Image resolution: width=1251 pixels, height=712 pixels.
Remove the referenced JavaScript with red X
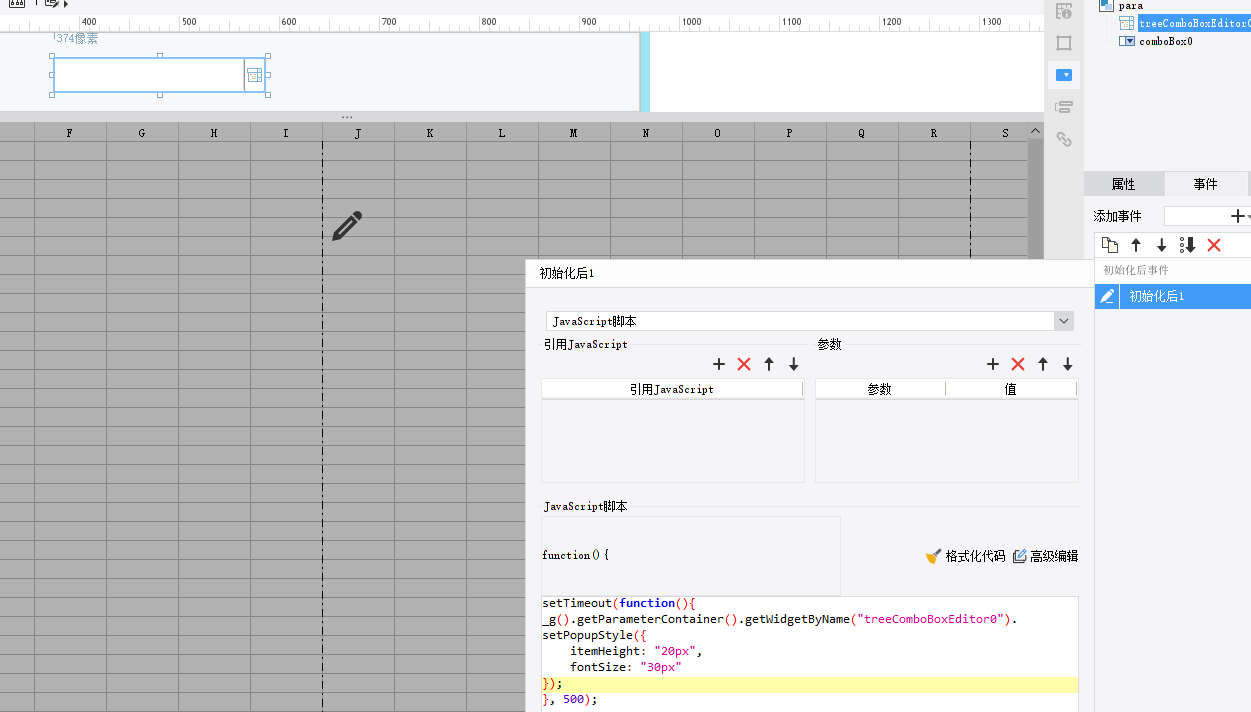[x=744, y=364]
